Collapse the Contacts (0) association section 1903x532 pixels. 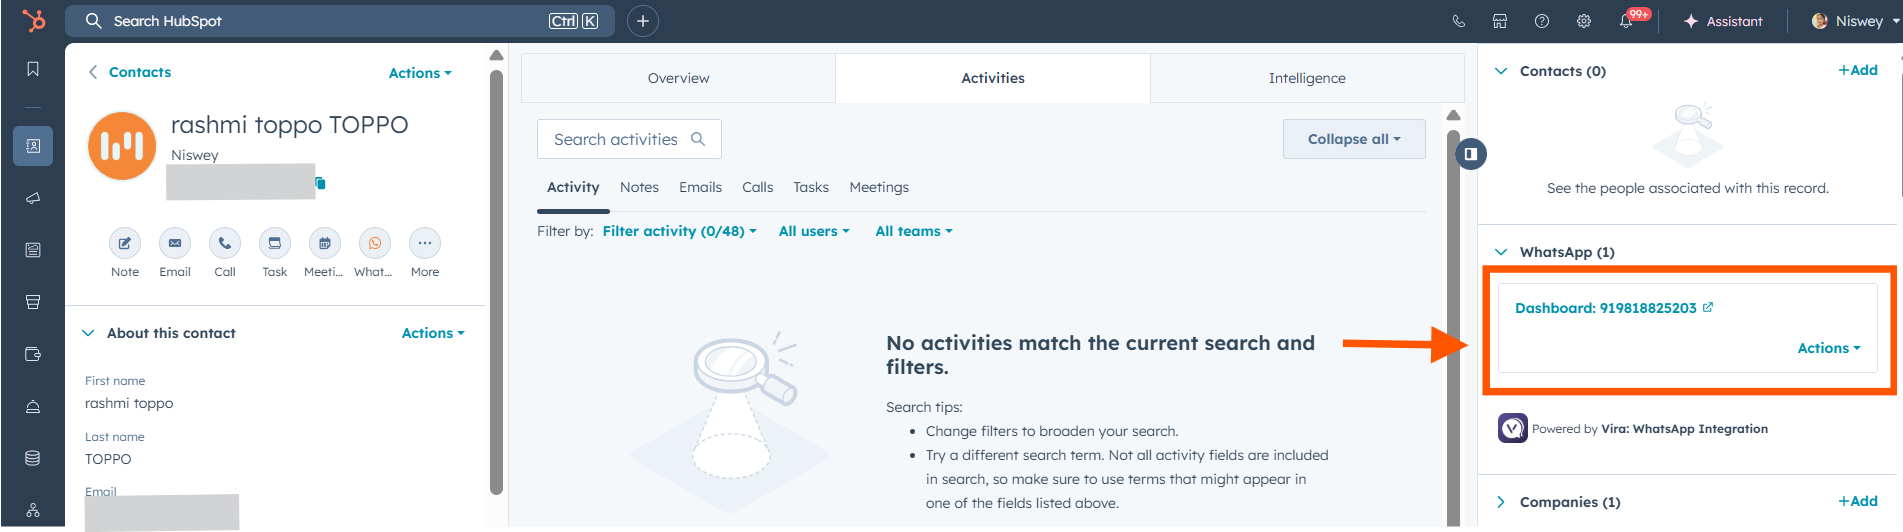1501,71
